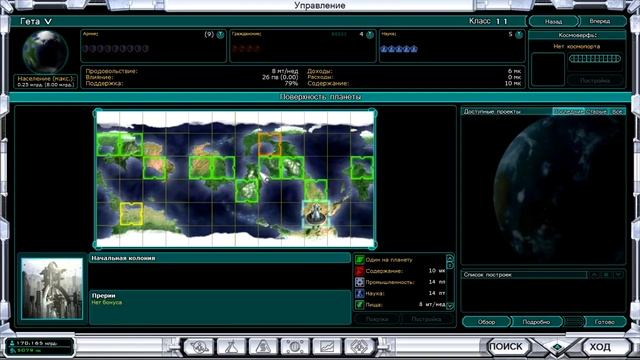Click the Подробно button
640x360 pixels.
pos(536,322)
